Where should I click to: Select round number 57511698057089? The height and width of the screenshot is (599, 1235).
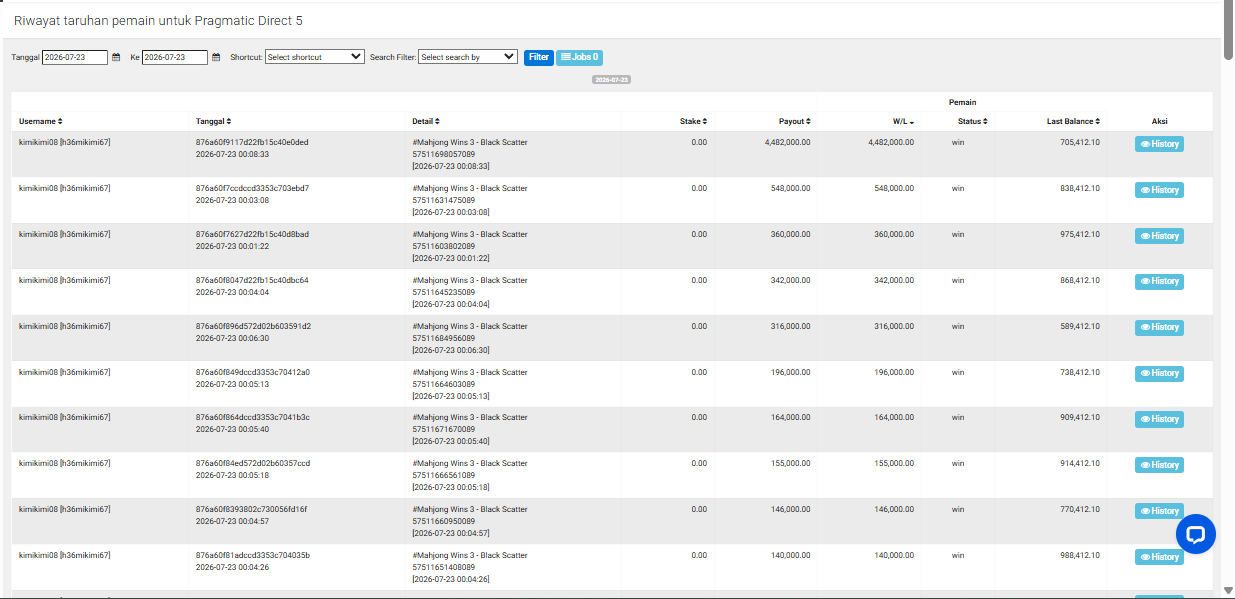(x=443, y=154)
